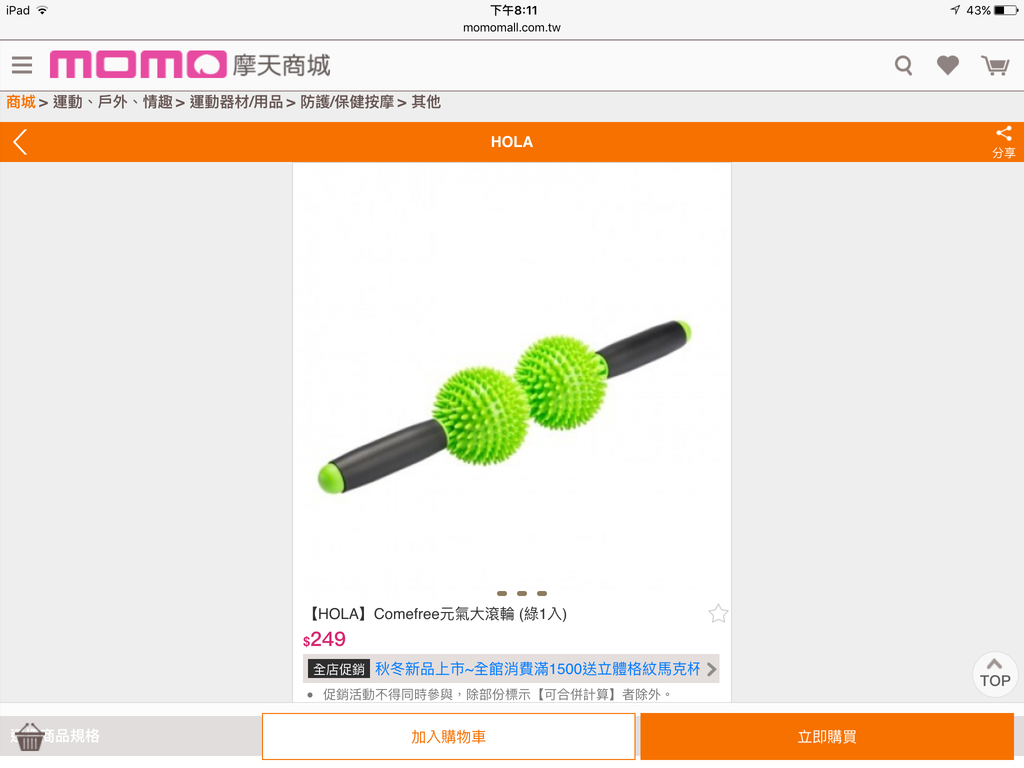Expand the store-wide promotion chevron
Screen dimensions: 1024x768
[x=711, y=669]
